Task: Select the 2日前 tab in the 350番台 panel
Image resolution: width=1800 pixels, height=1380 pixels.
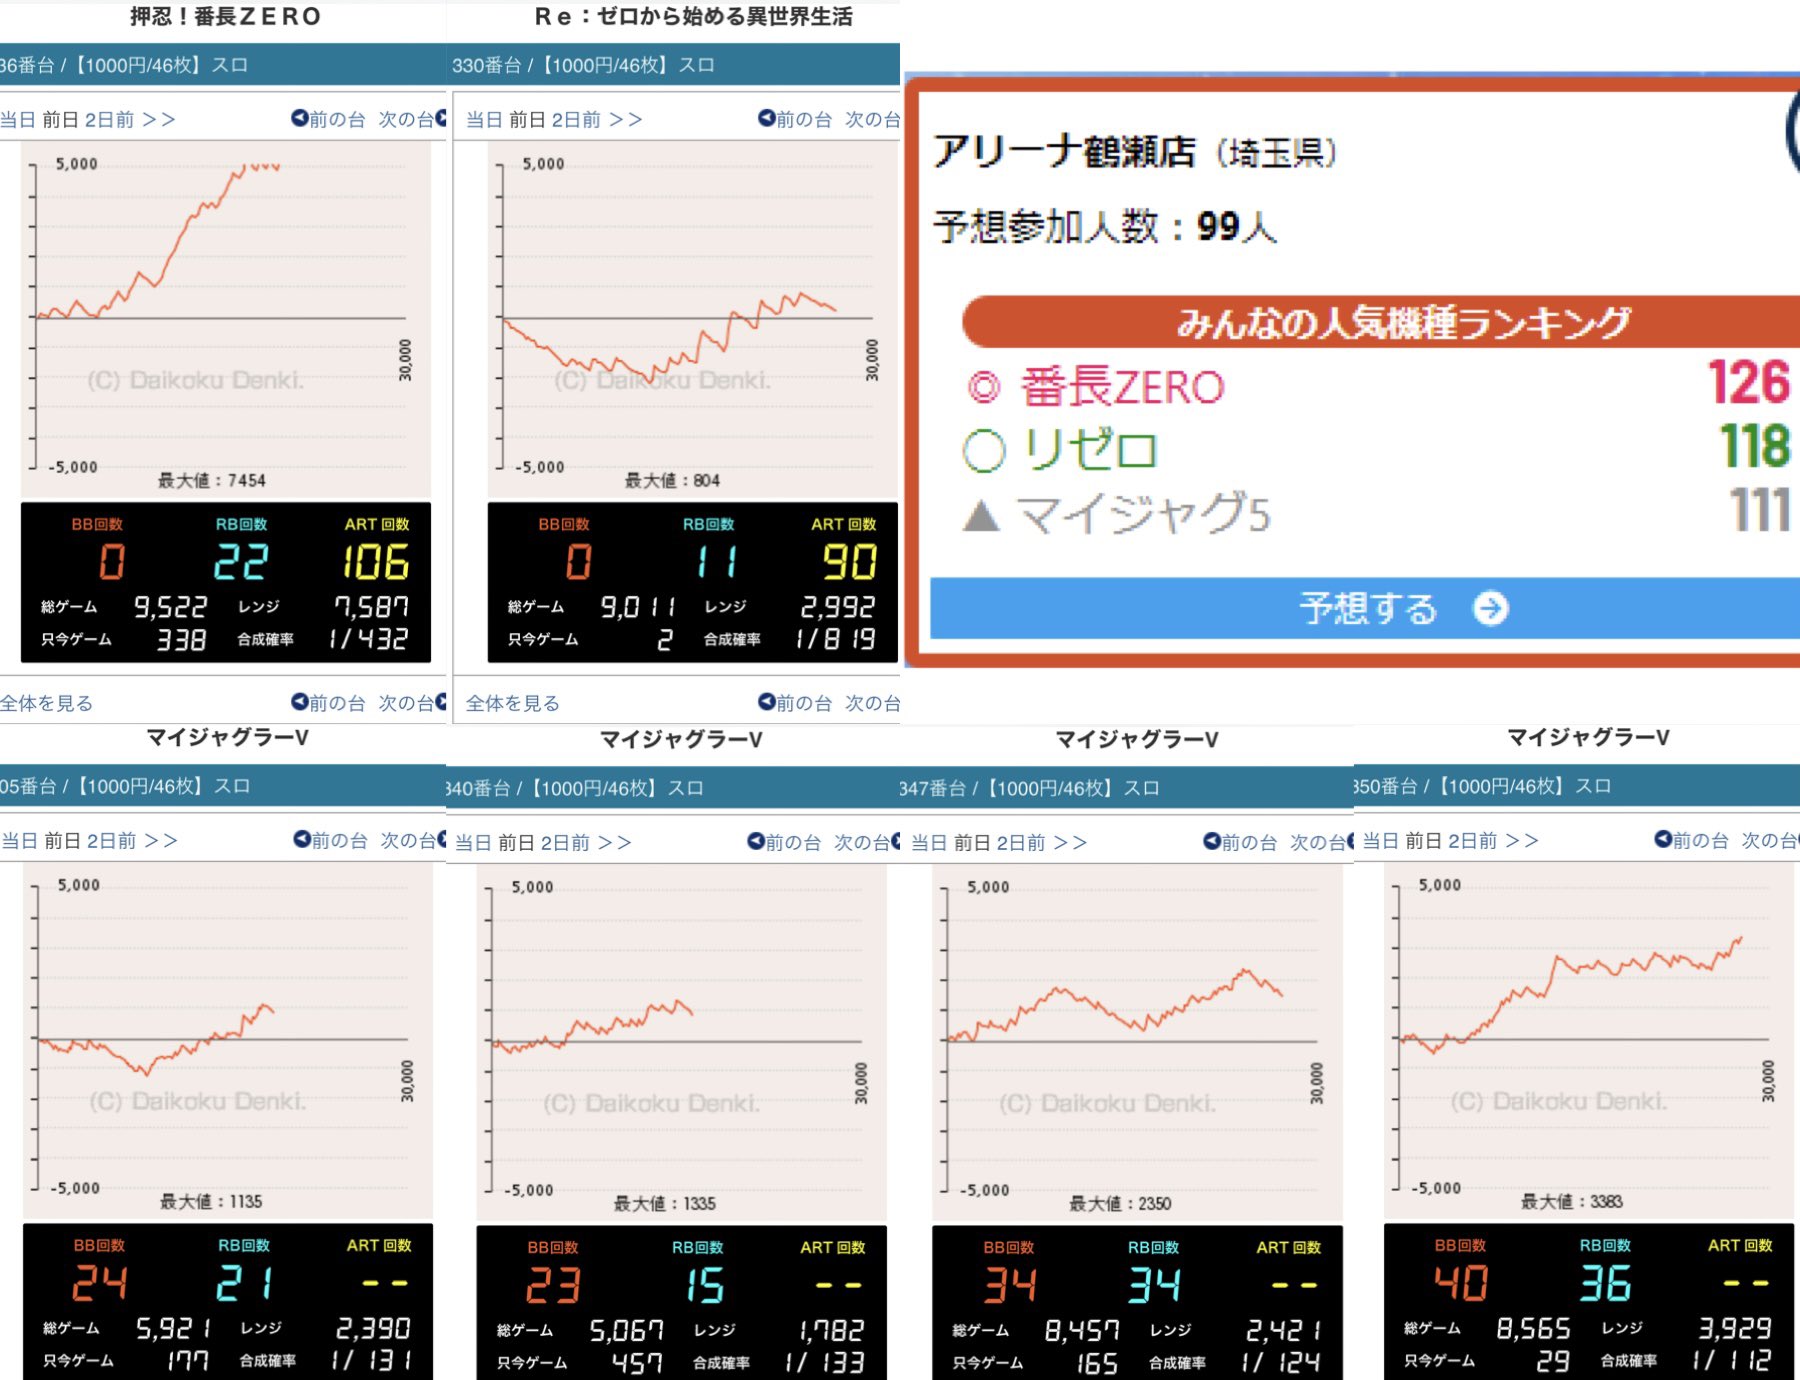Action: 1473,841
